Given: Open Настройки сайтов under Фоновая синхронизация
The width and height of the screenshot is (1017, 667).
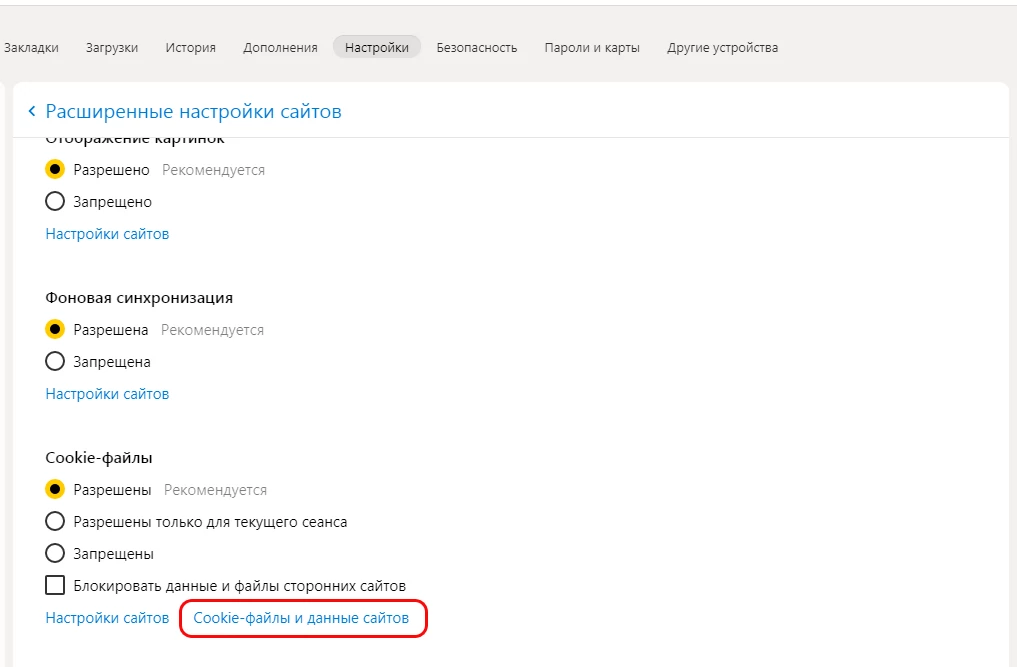Looking at the screenshot, I should (107, 394).
